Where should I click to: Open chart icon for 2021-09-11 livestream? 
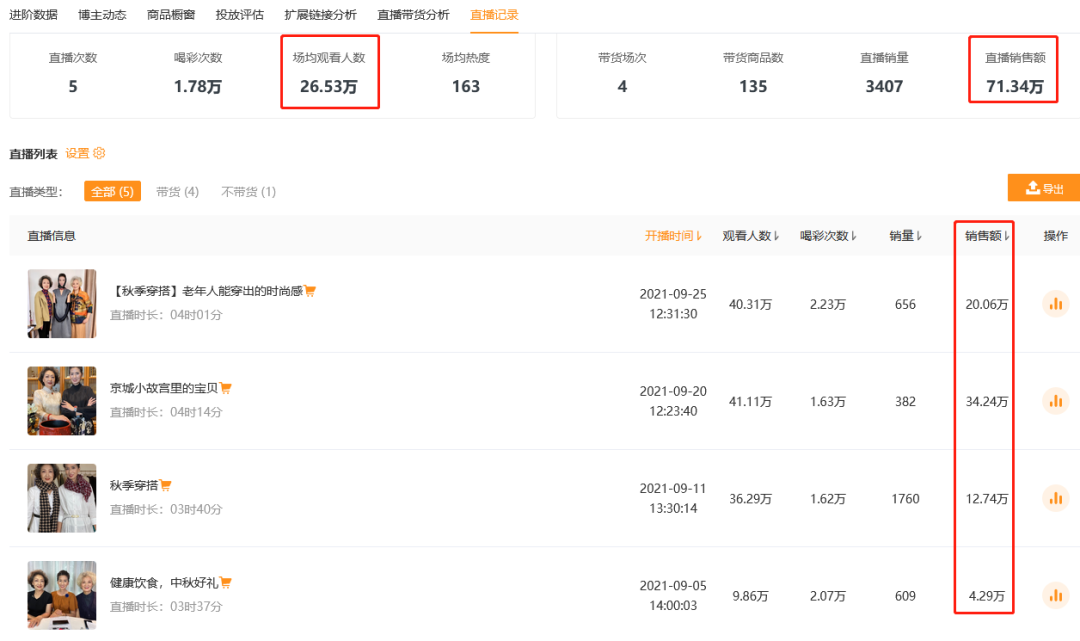click(x=1055, y=498)
